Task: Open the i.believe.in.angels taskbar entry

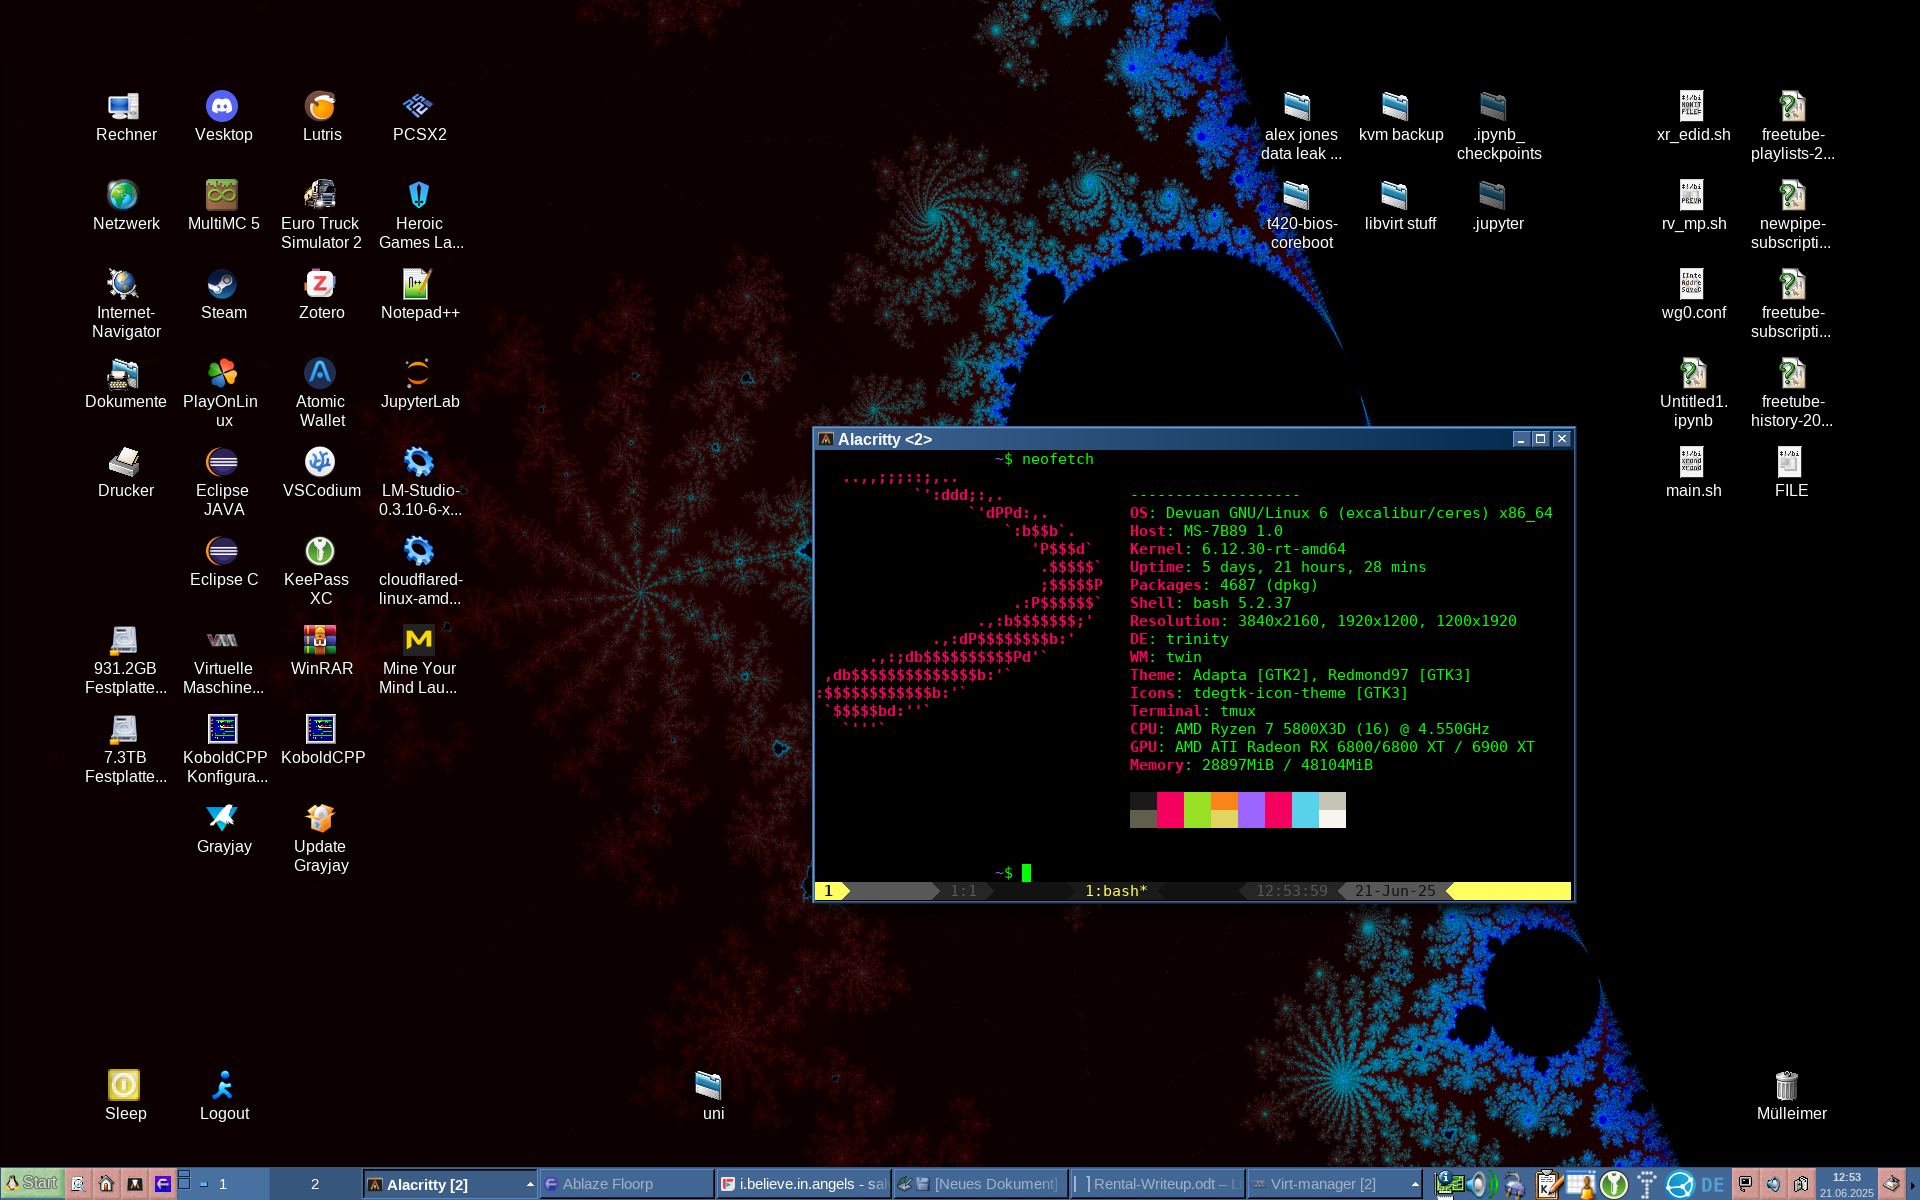Action: click(x=804, y=1184)
